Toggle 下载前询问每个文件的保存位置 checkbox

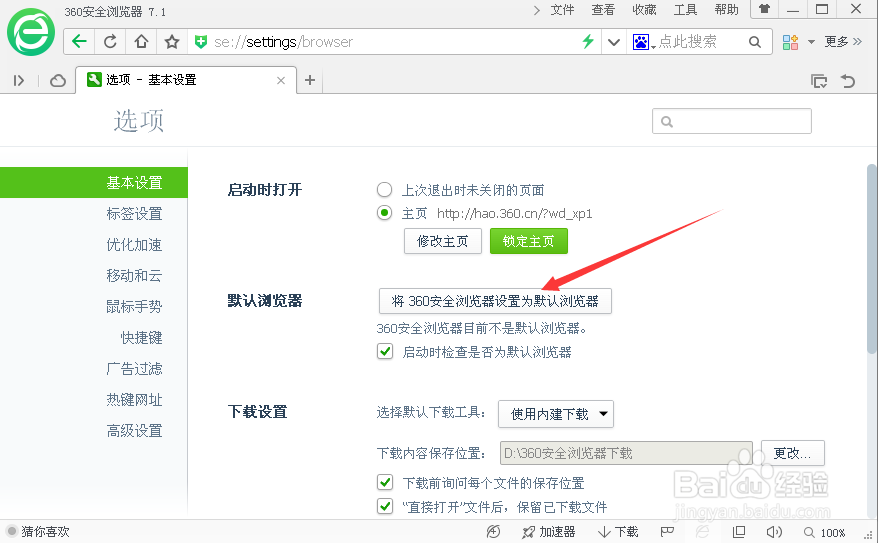tap(385, 482)
